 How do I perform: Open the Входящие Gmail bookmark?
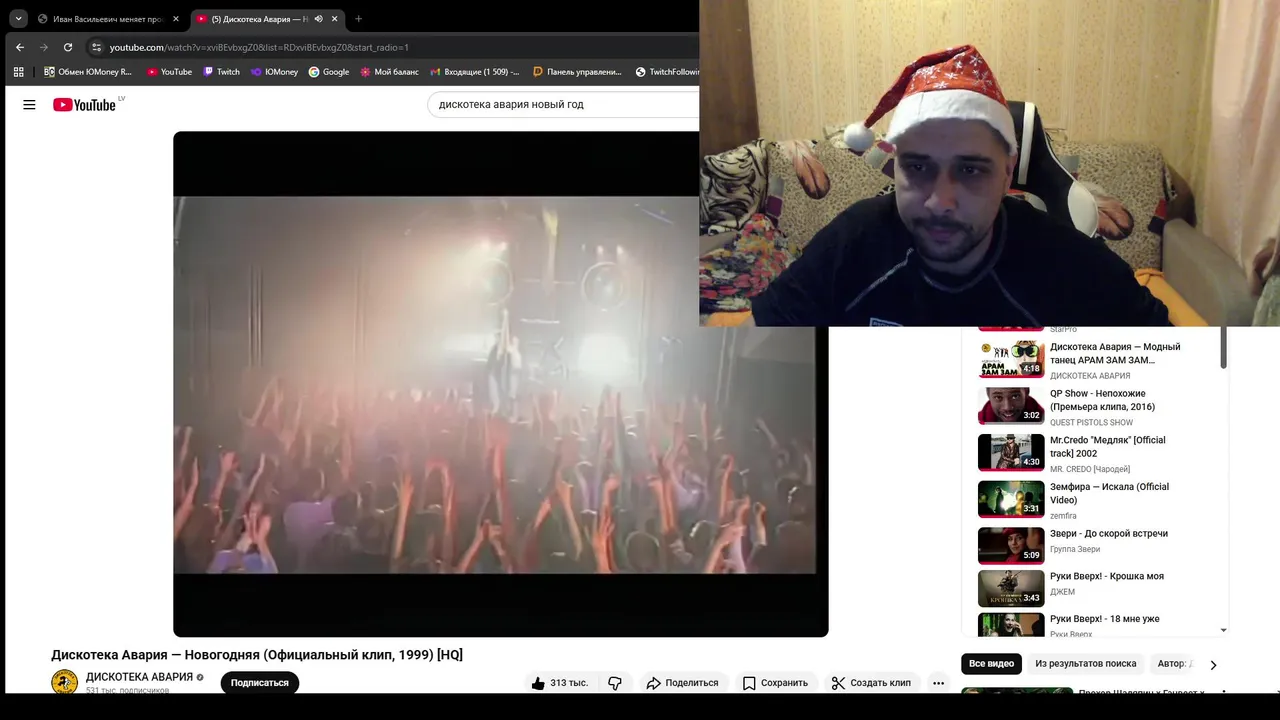point(475,72)
